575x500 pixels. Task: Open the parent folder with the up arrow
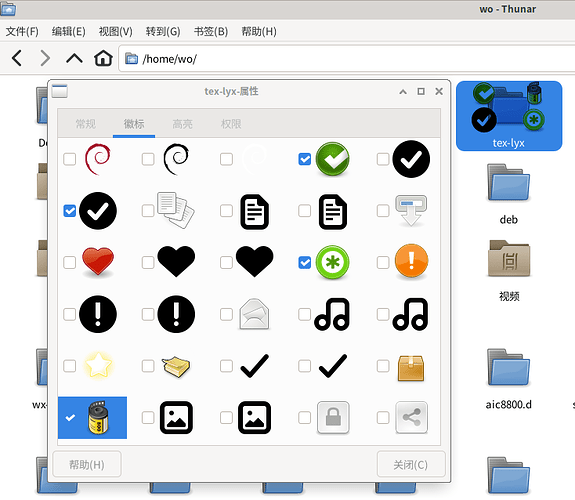point(74,58)
